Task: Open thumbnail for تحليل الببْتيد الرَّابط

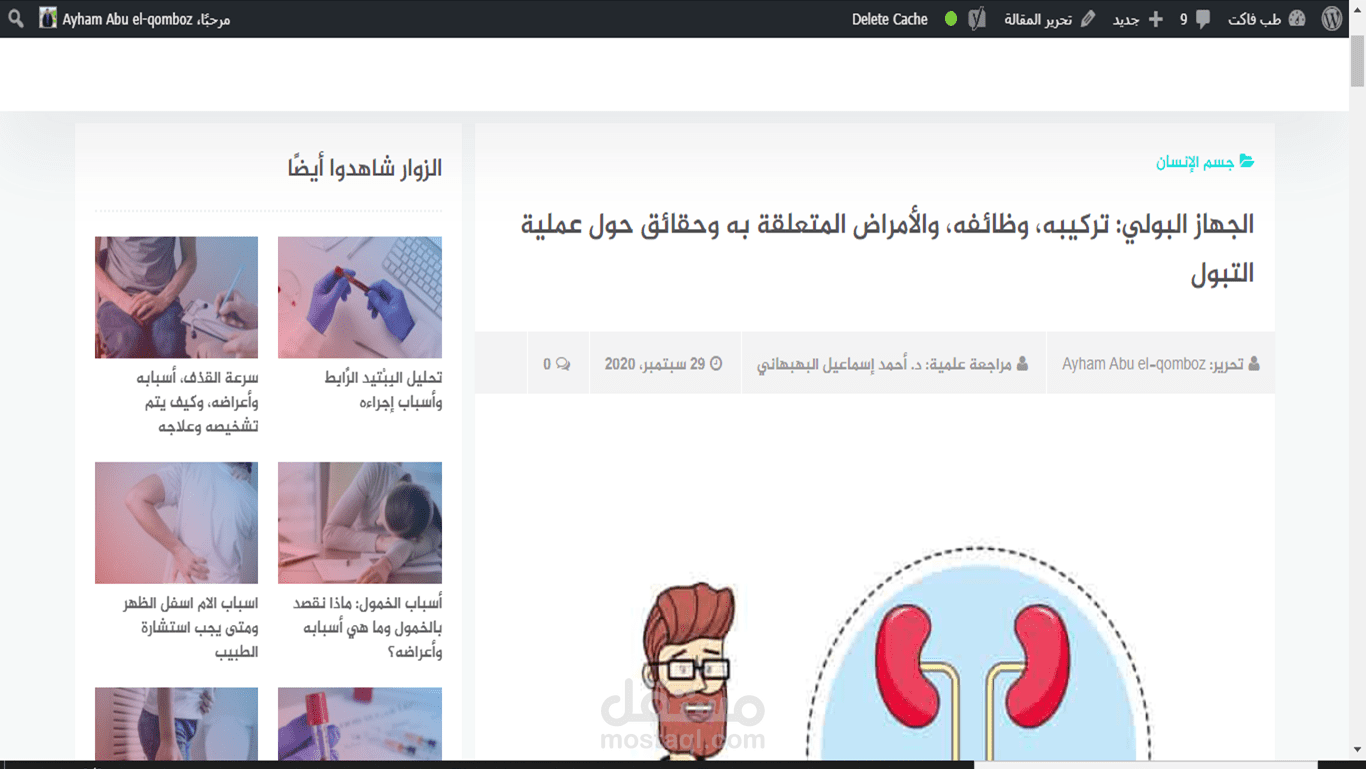Action: 360,297
